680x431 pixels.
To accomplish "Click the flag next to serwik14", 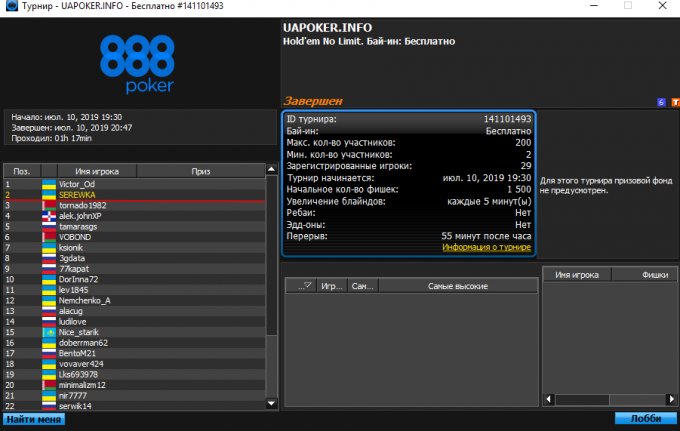I will pyautogui.click(x=49, y=406).
